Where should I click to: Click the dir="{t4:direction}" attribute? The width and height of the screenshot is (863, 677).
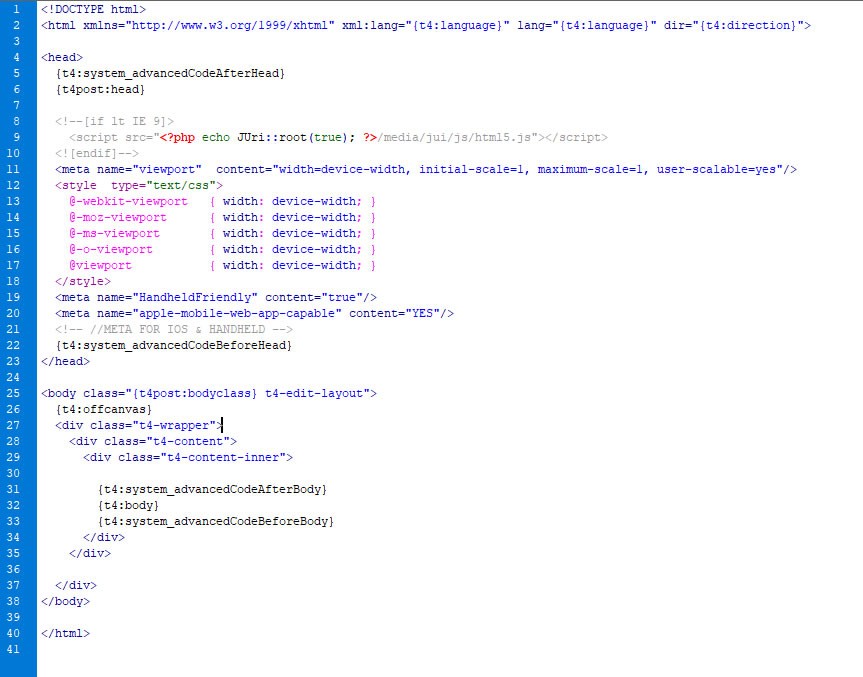click(x=733, y=25)
